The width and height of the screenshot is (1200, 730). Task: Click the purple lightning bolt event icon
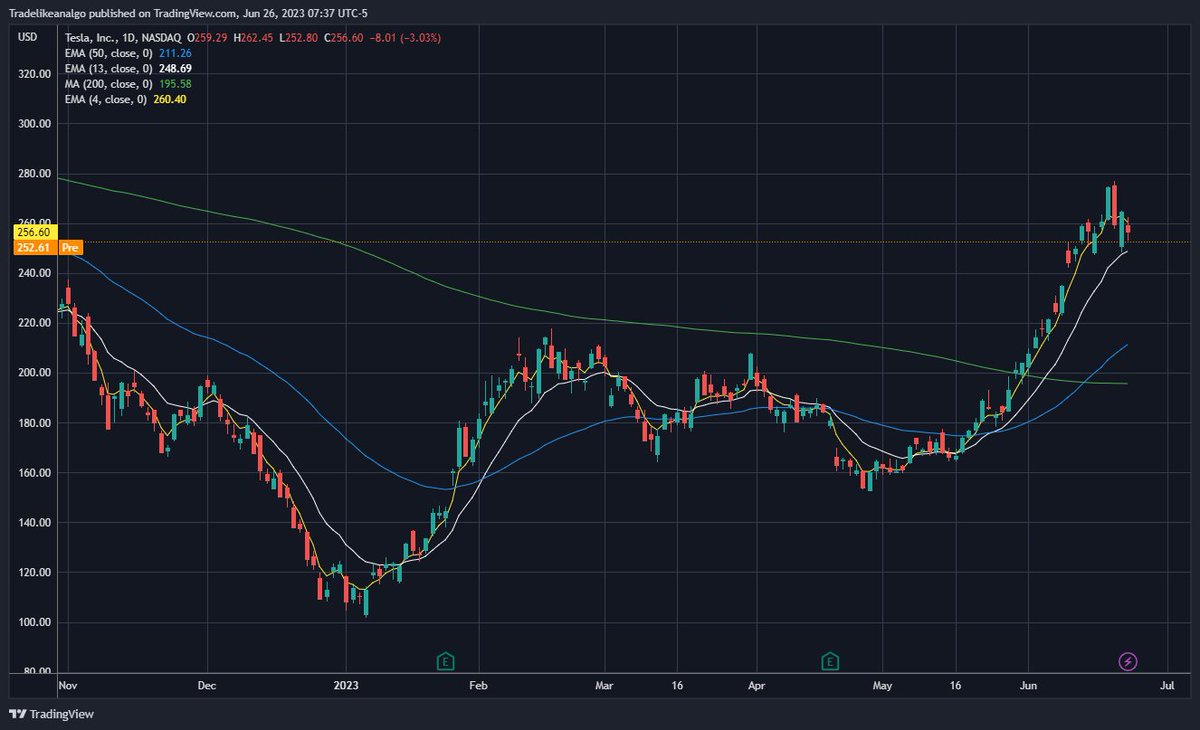1128,661
